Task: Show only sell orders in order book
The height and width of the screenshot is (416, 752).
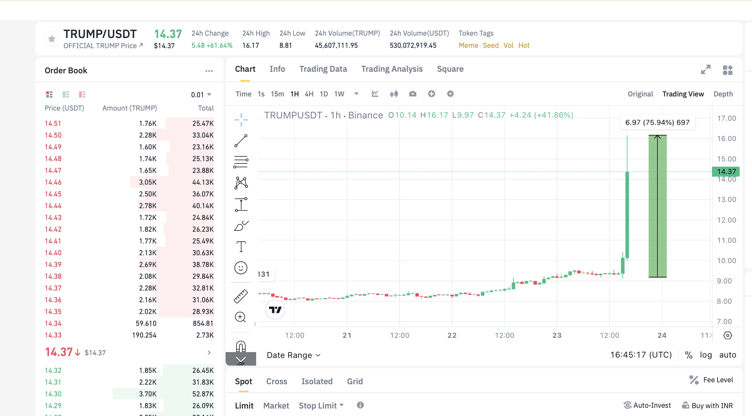Action: point(82,95)
